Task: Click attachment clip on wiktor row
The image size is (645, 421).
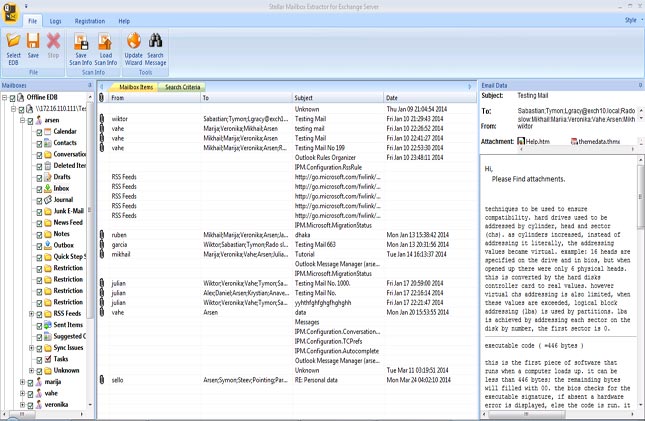Action: coord(102,119)
